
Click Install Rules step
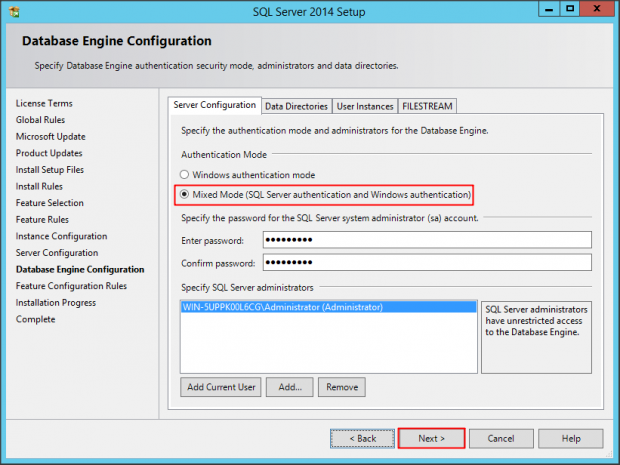point(39,186)
